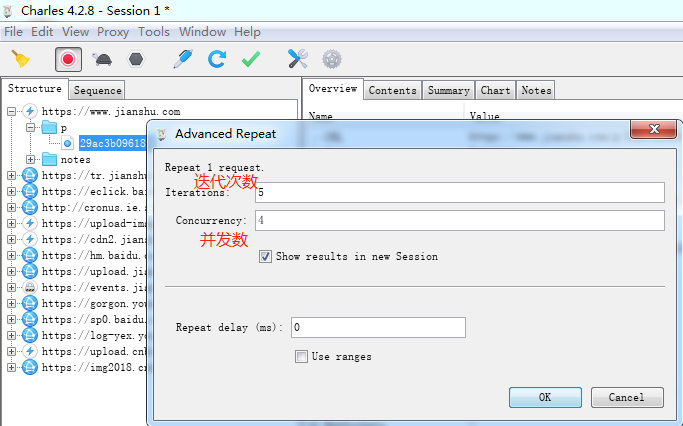Viewport: 683px width, 426px height.
Task: Switch to the Contents tab
Action: (x=392, y=90)
